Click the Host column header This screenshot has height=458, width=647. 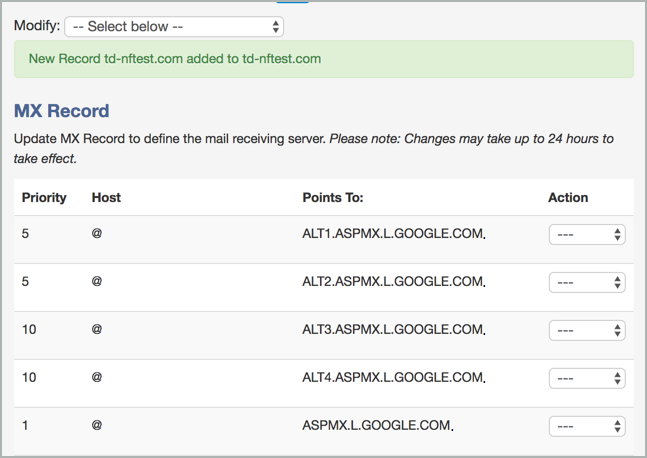coord(106,197)
